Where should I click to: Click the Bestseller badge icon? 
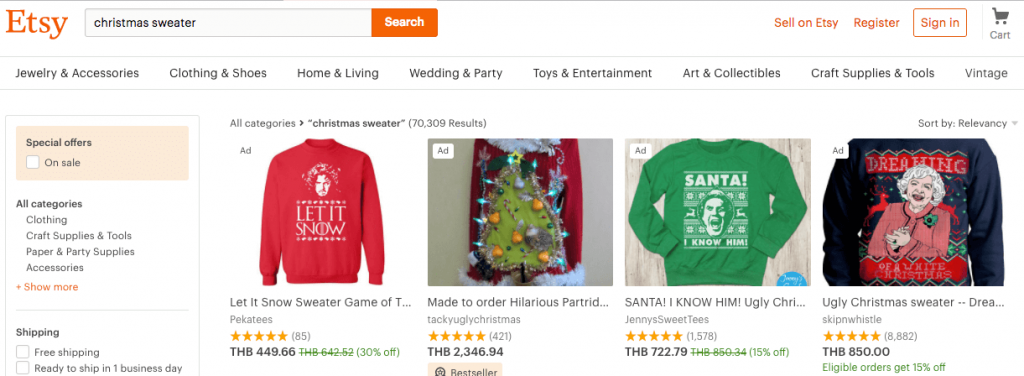(x=441, y=372)
